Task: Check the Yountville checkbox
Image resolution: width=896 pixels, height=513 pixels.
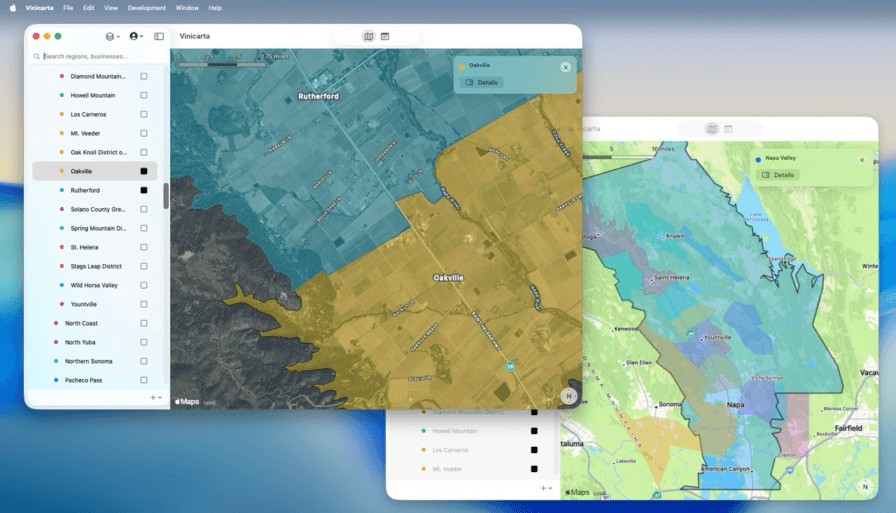Action: coord(144,304)
